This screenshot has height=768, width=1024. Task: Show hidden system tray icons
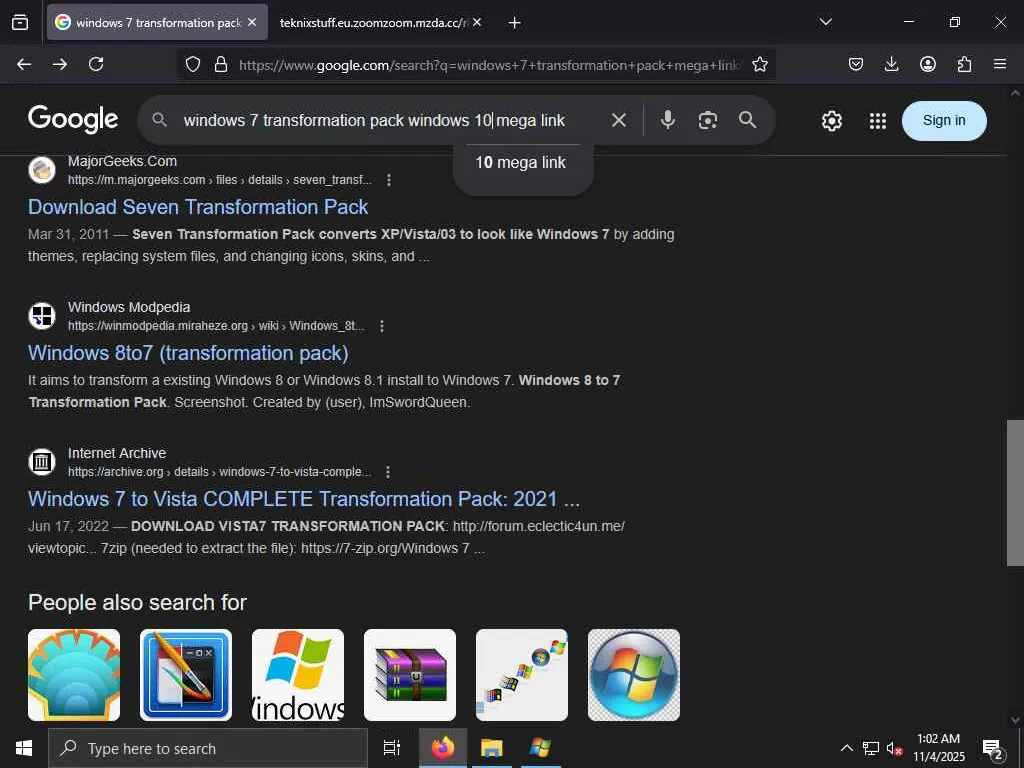846,748
